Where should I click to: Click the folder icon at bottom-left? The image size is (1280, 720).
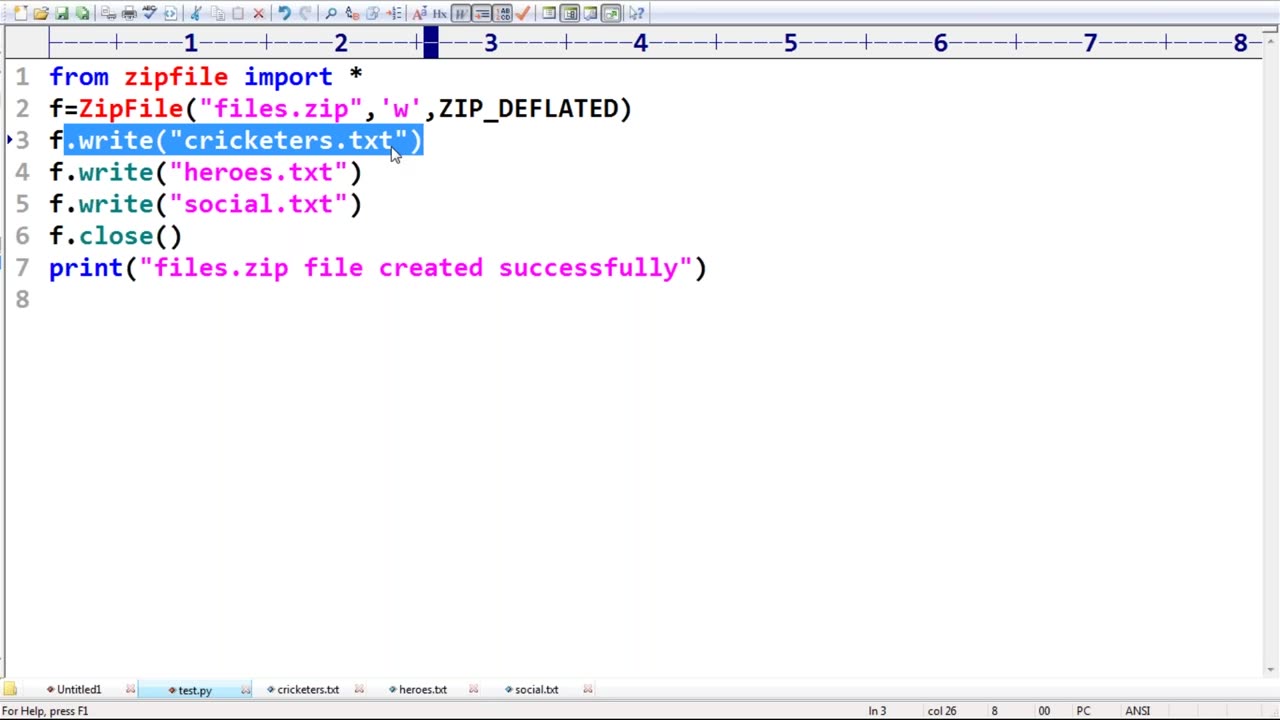10,689
